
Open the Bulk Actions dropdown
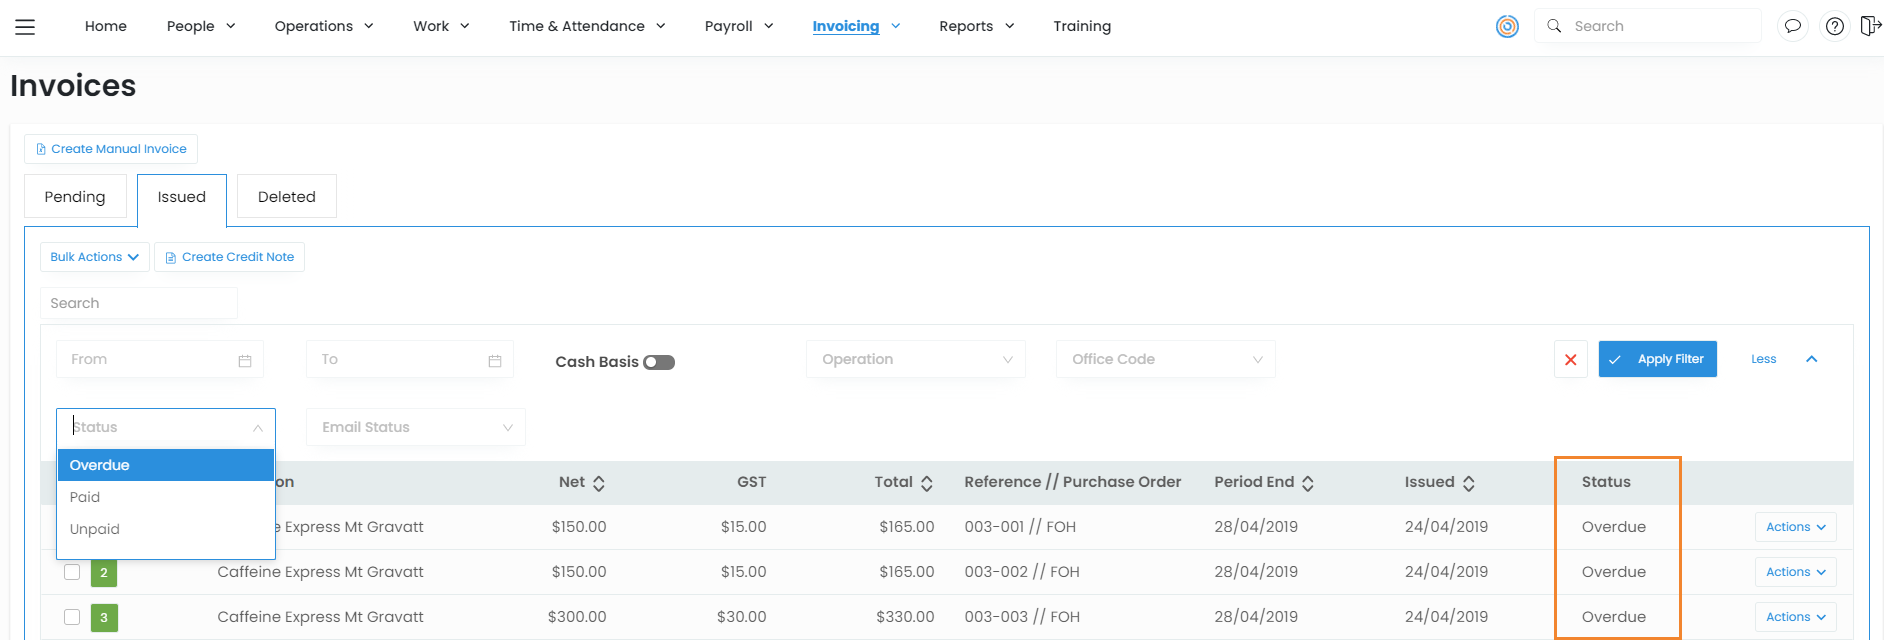tap(94, 257)
